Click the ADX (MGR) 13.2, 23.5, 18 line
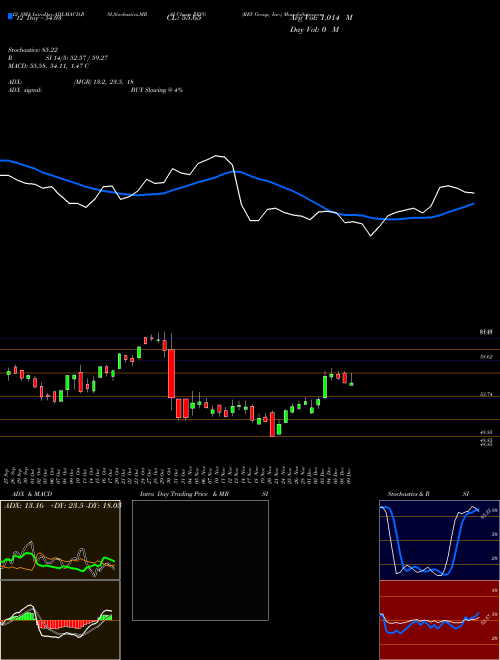Viewport: 500px width, 660px height. 71,82
